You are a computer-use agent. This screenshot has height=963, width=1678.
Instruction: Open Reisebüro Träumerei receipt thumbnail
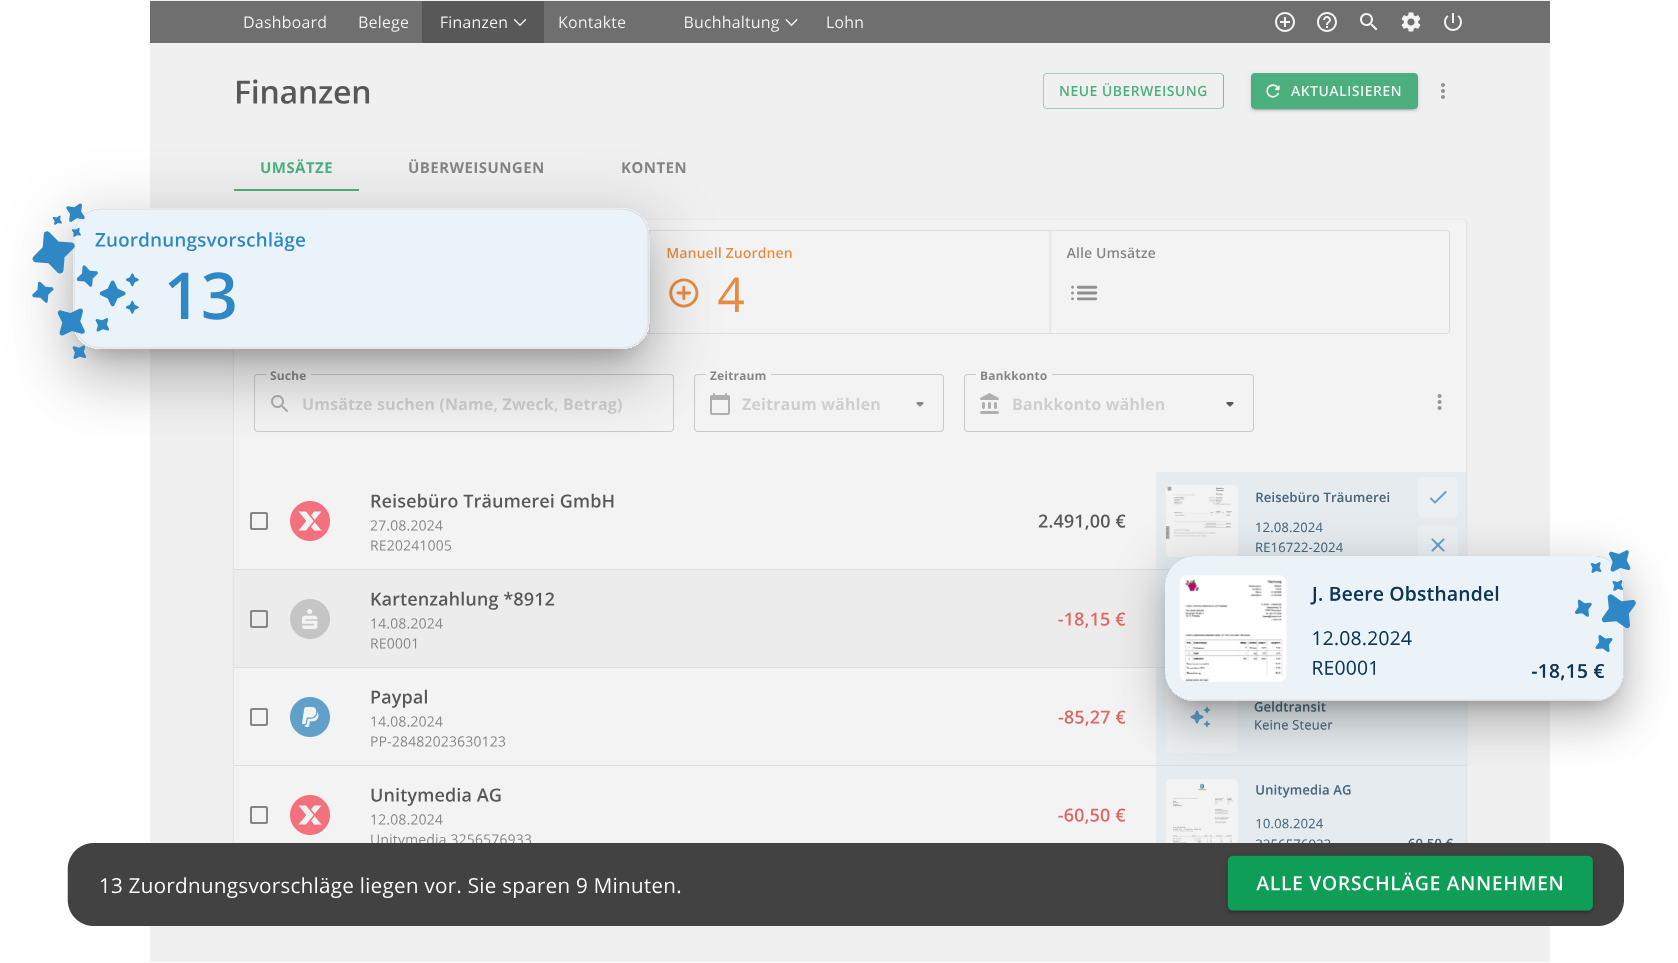[1201, 520]
